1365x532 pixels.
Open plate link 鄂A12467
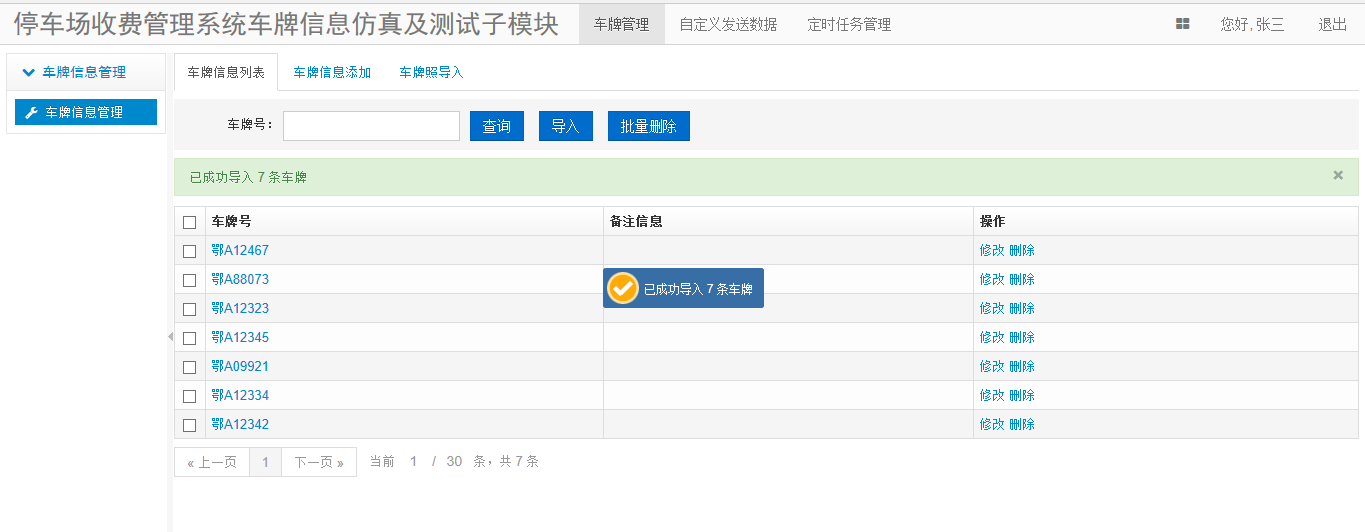tap(240, 250)
